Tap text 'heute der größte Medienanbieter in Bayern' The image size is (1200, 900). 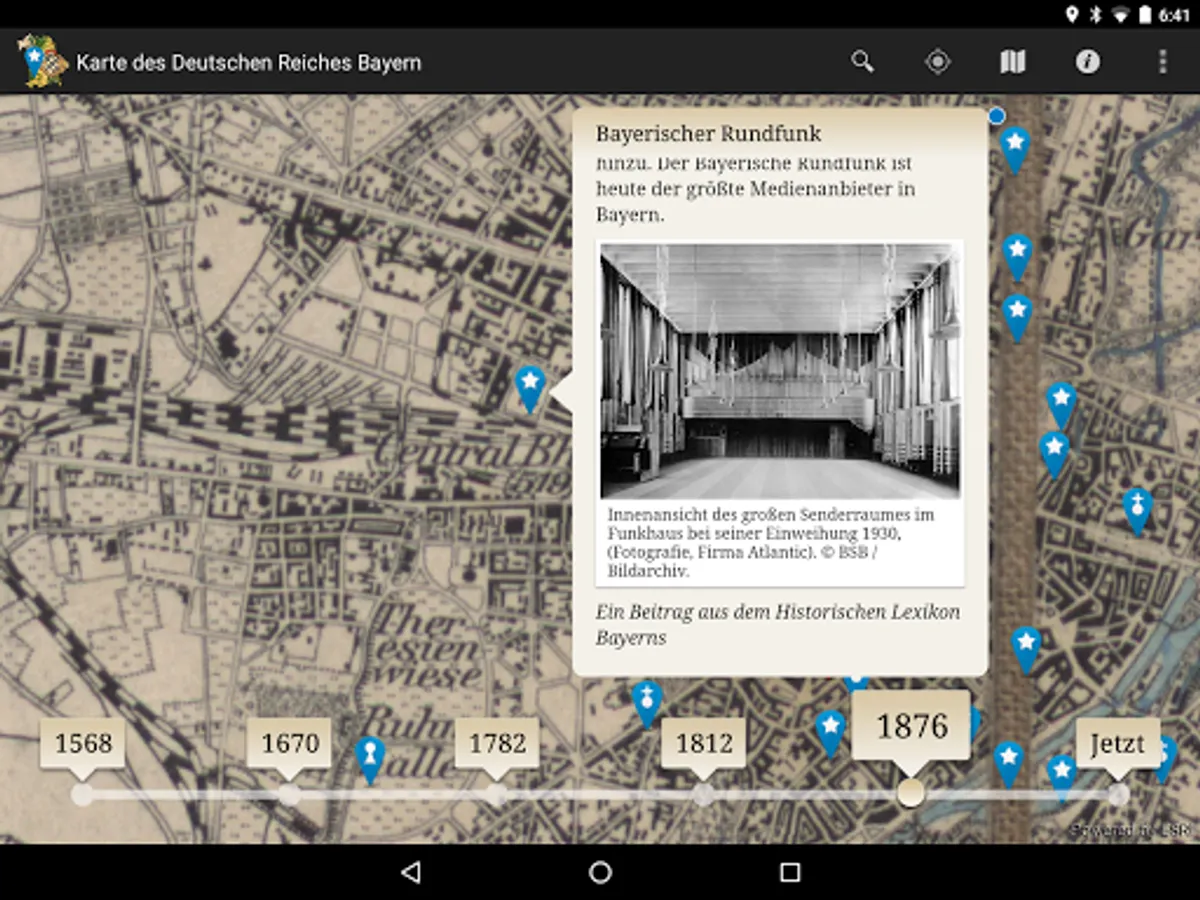pyautogui.click(x=756, y=201)
